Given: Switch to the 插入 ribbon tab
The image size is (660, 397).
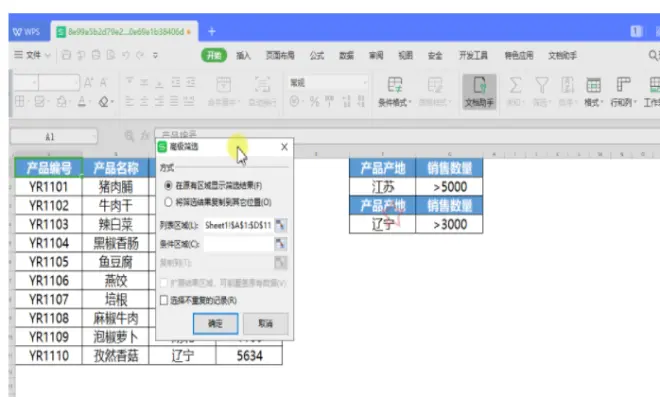Looking at the screenshot, I should (x=243, y=55).
